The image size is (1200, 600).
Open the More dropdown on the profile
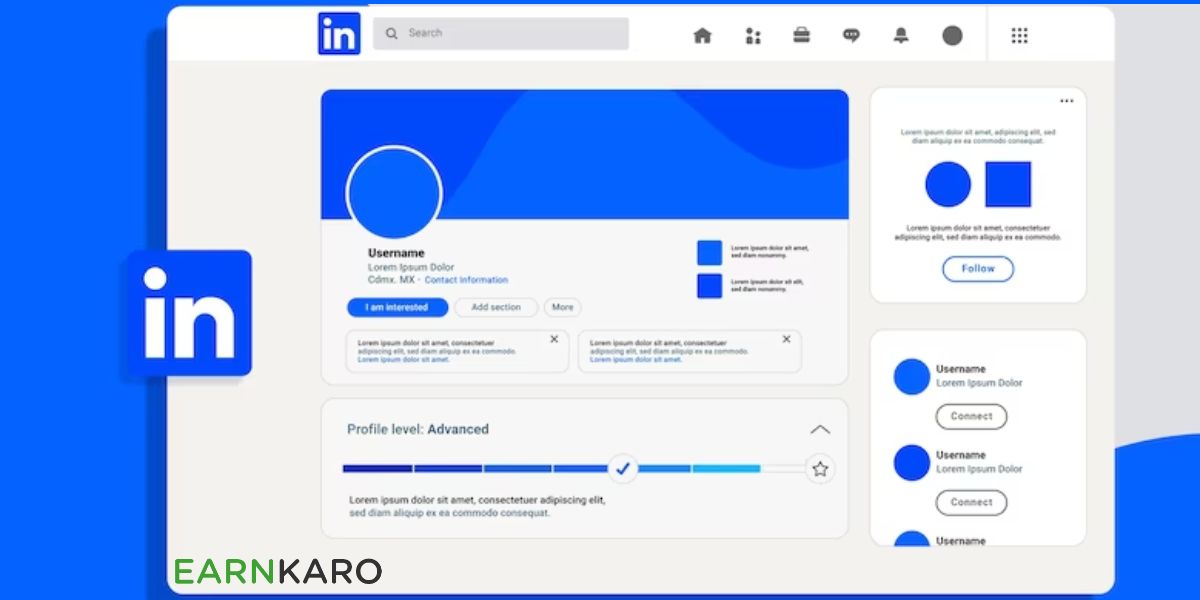click(x=562, y=307)
